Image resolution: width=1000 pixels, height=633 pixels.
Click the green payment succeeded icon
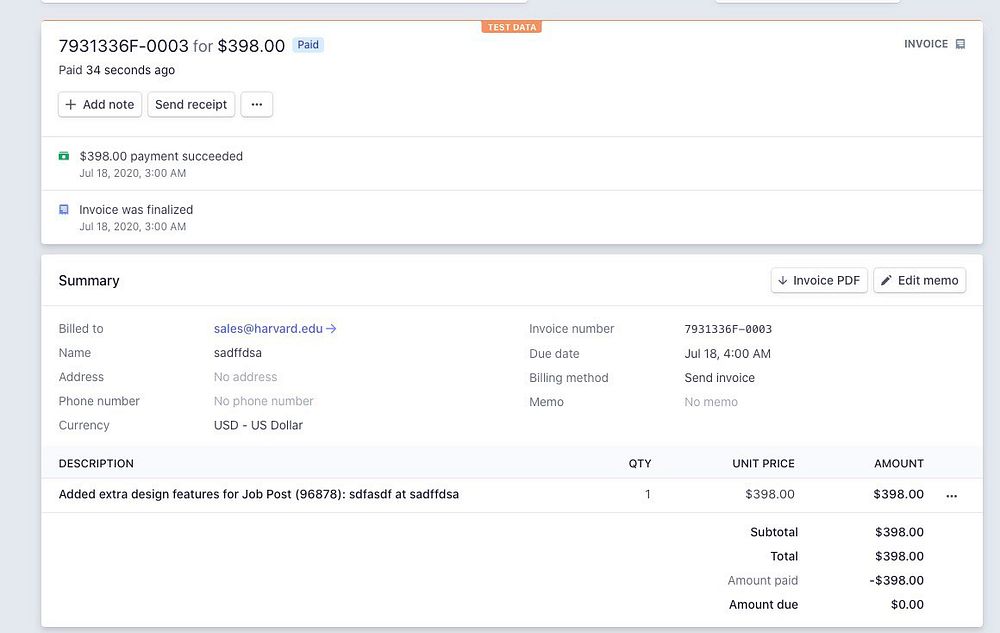tap(64, 156)
